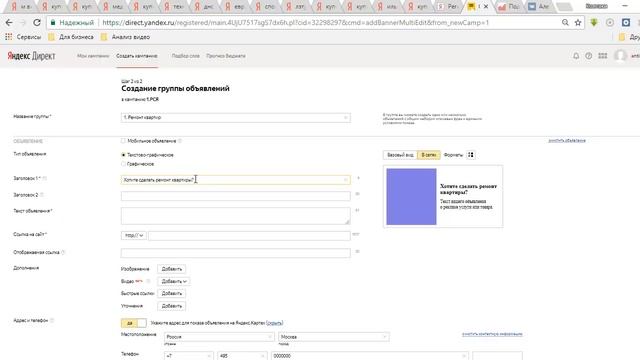Open the Сервисы apps grid icon
The image size is (640, 360).
pyautogui.click(x=9, y=37)
